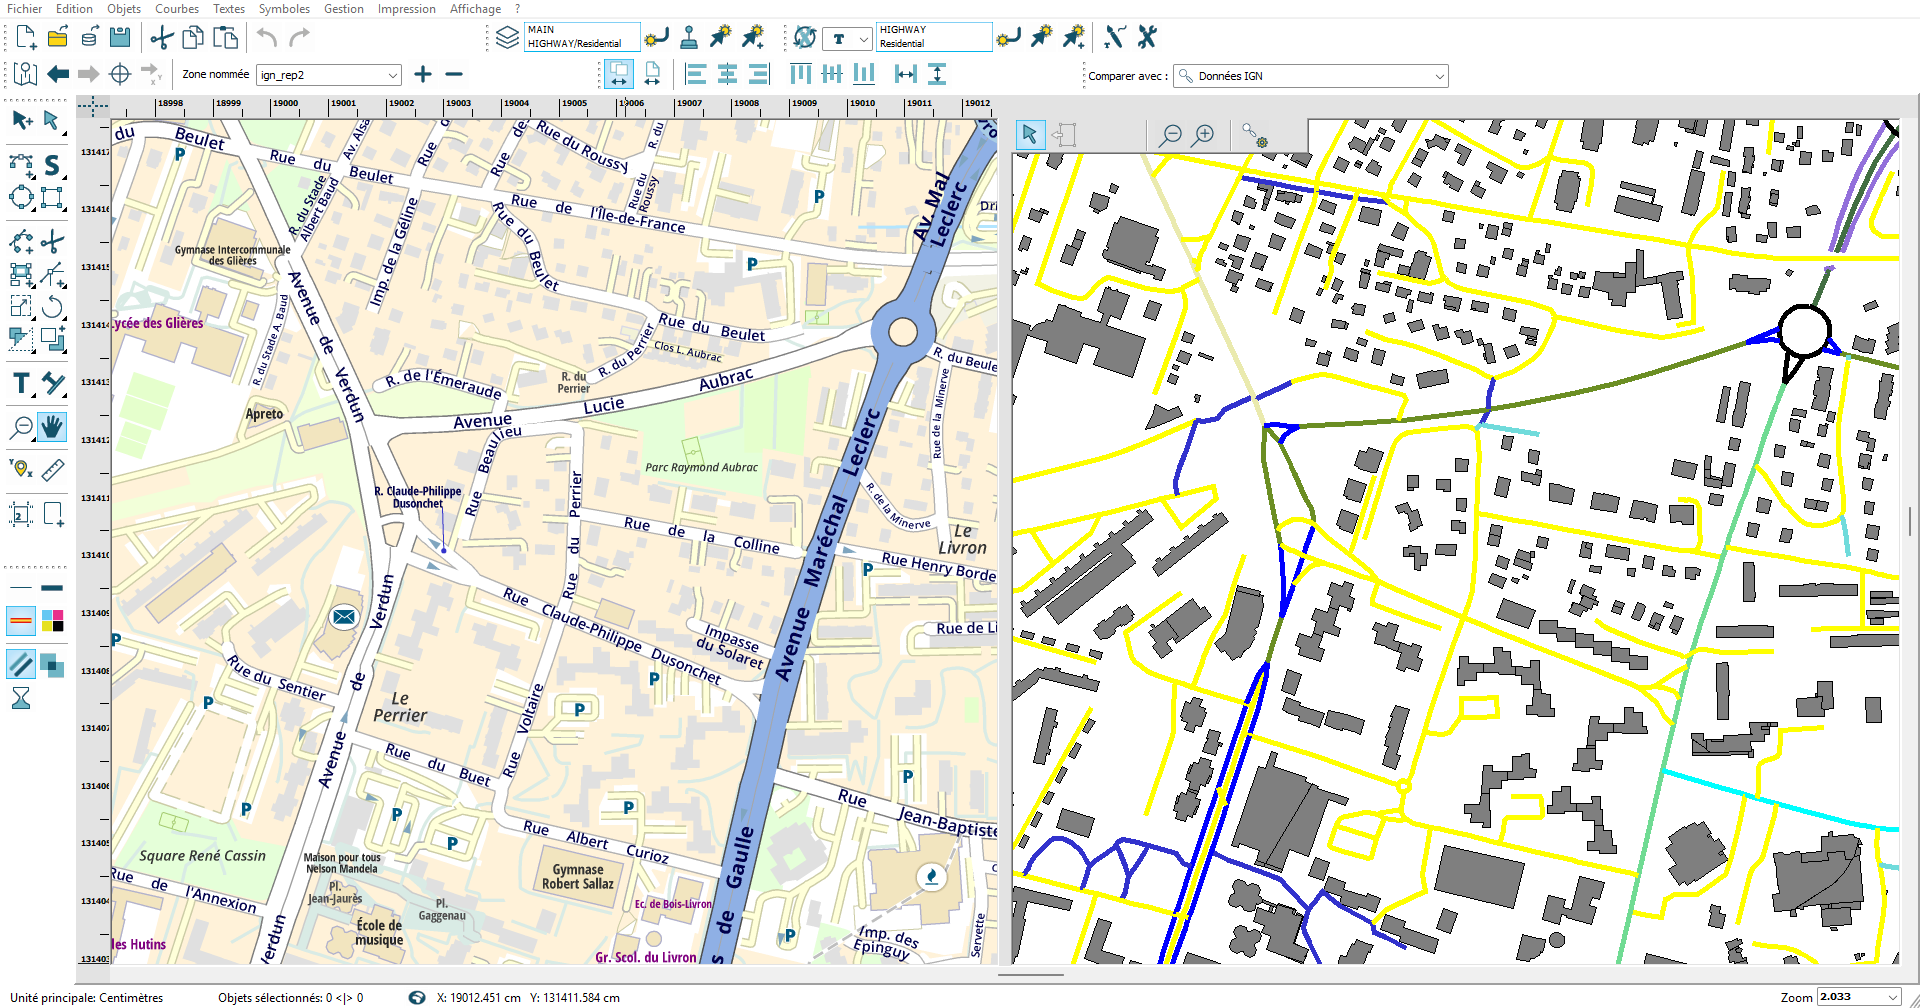Toggle the red-yellow line style display button
This screenshot has height=1008, width=1920.
click(x=21, y=621)
